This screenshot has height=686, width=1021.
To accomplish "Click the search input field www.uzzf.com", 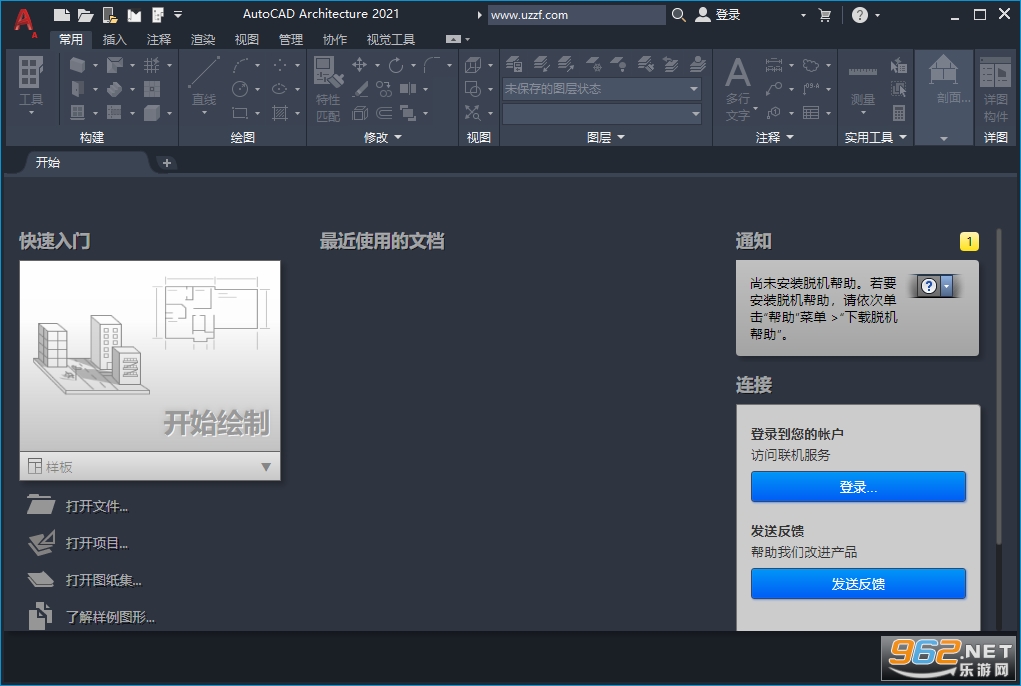I will tap(576, 15).
